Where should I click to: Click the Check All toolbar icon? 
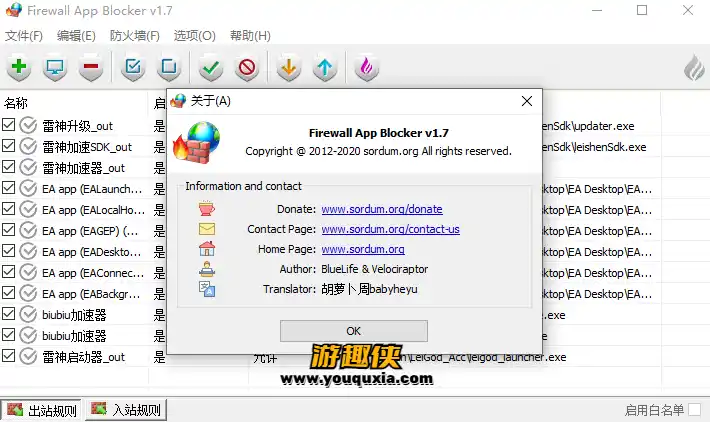click(x=133, y=67)
